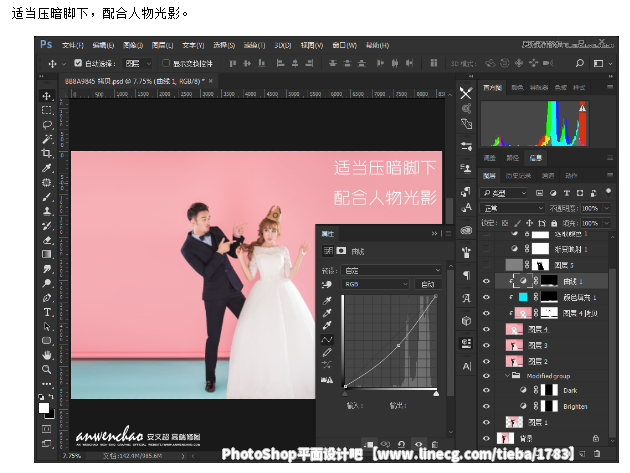Select the Crop tool

tap(47, 153)
